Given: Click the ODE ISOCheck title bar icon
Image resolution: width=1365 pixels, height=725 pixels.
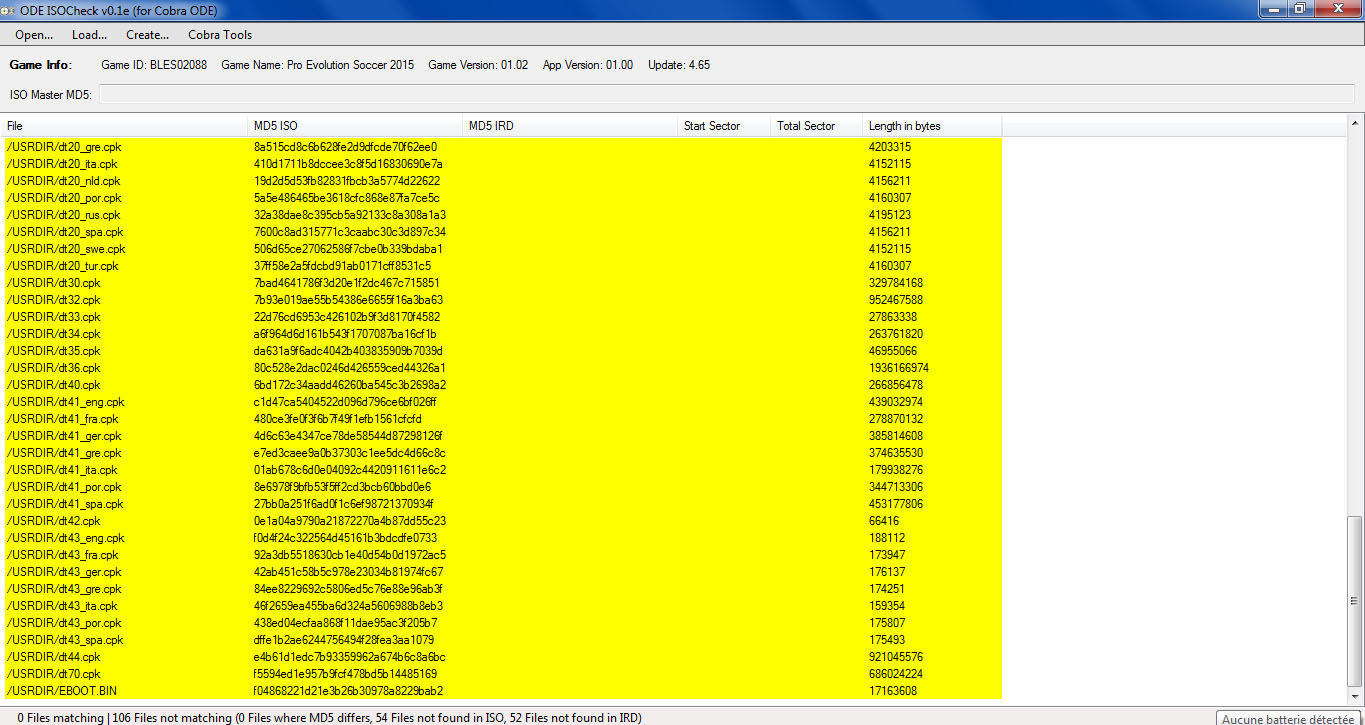Looking at the screenshot, I should 9,9.
